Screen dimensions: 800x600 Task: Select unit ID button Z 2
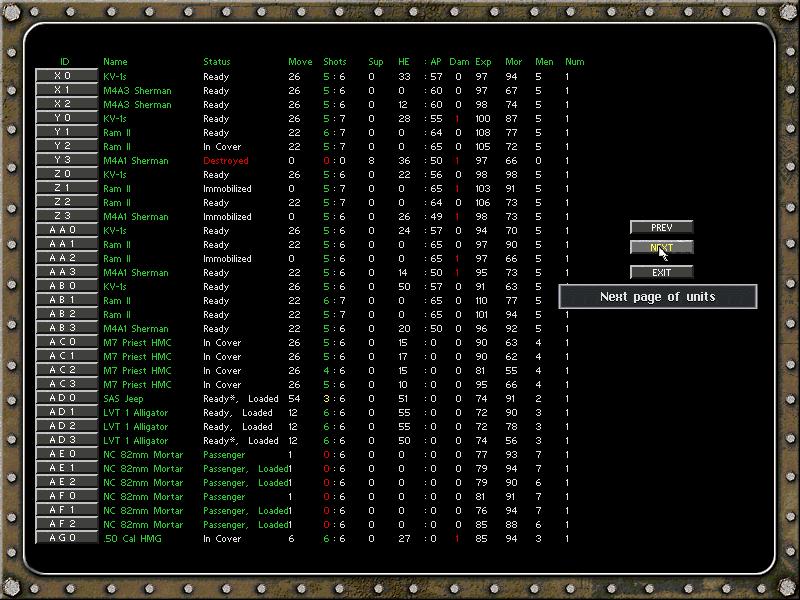coord(66,202)
